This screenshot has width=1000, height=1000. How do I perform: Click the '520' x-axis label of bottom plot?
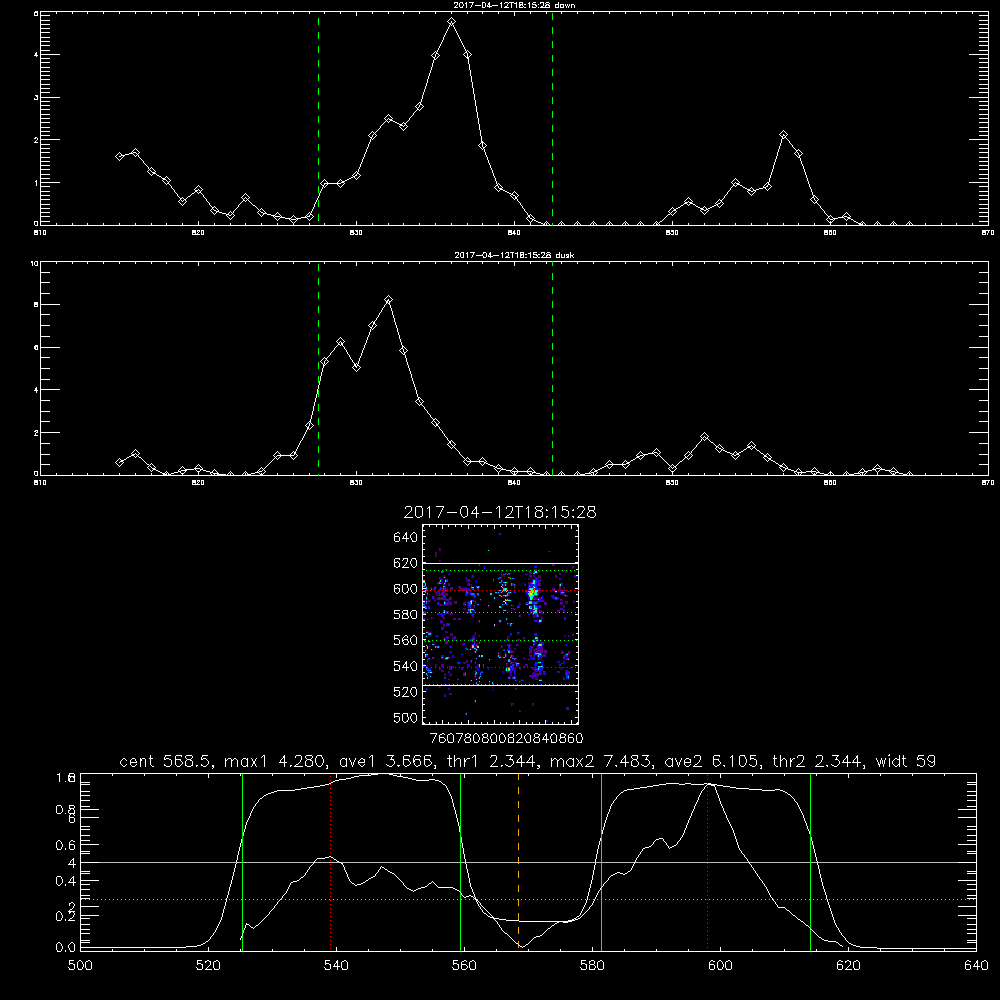pyautogui.click(x=208, y=966)
